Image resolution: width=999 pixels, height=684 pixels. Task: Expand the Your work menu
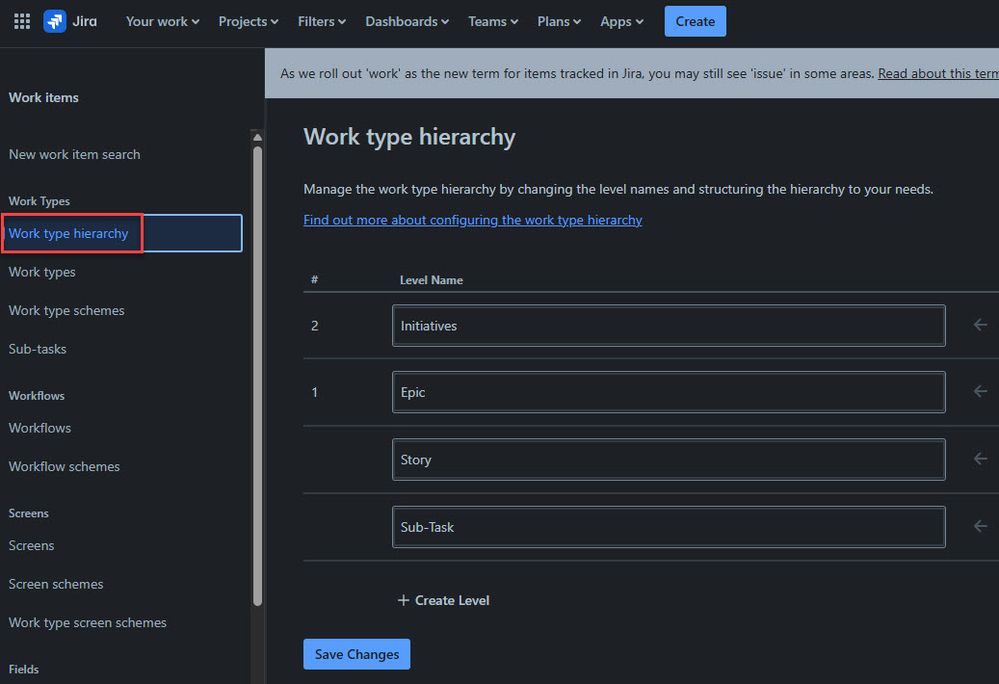tap(162, 21)
